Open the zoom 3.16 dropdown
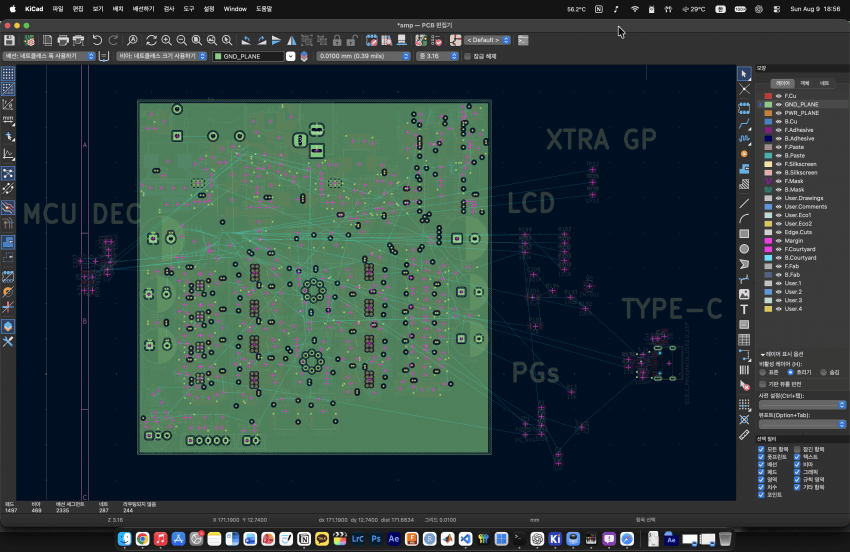The height and width of the screenshot is (552, 850). 437,56
